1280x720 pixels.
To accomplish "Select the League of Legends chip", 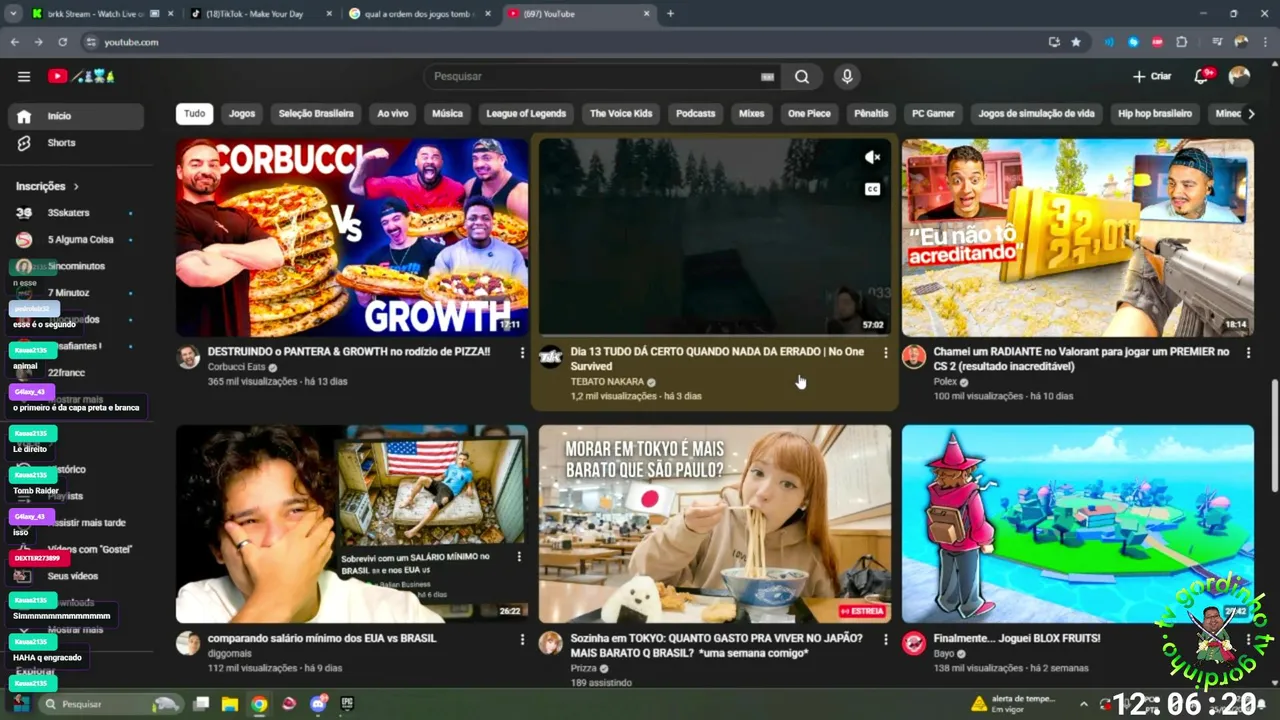I will click(x=526, y=113).
